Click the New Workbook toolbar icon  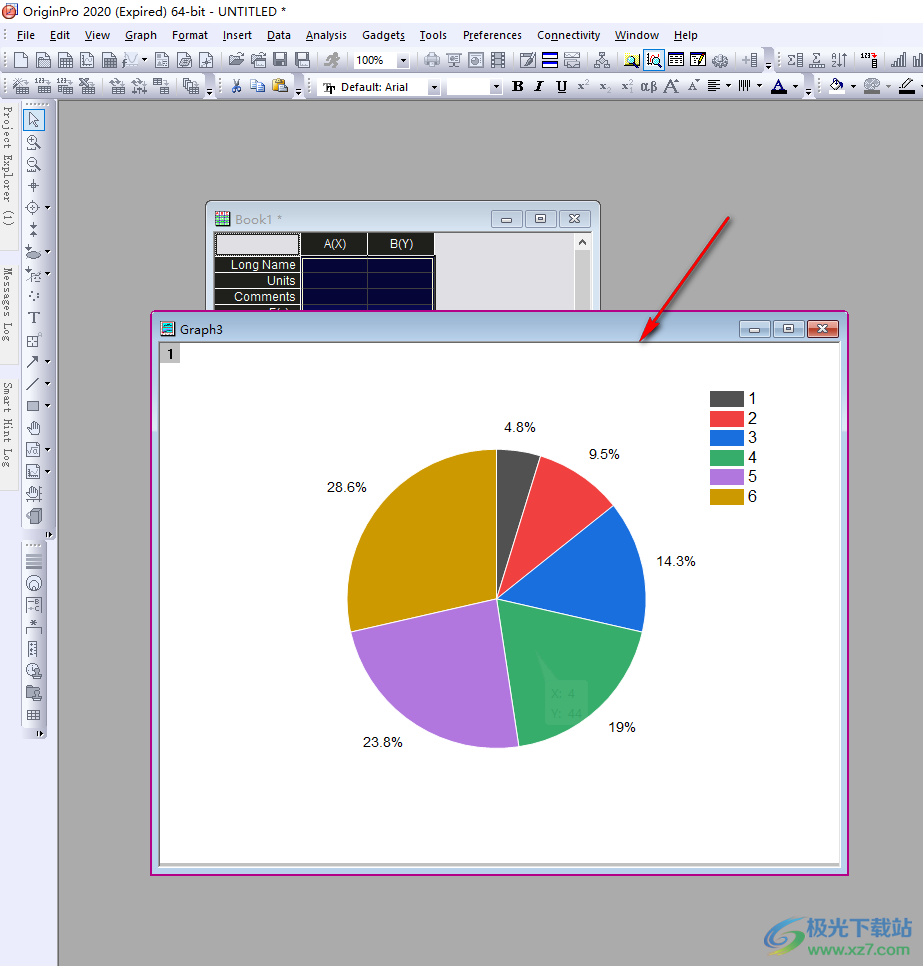point(65,60)
